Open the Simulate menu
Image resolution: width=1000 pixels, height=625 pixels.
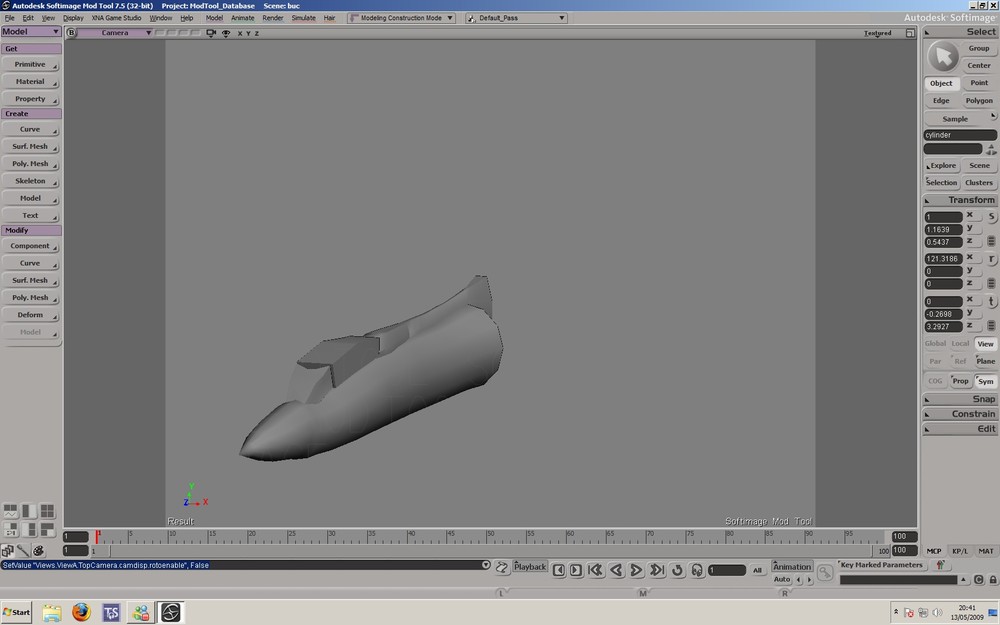[x=304, y=18]
